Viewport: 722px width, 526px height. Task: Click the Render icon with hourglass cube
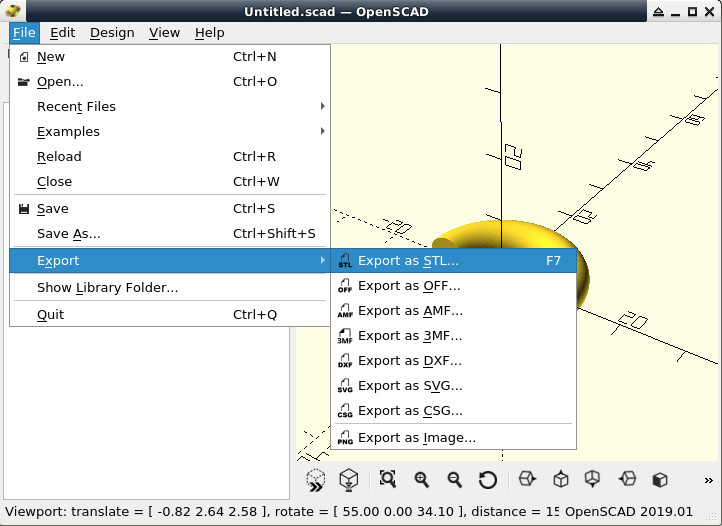[x=349, y=480]
